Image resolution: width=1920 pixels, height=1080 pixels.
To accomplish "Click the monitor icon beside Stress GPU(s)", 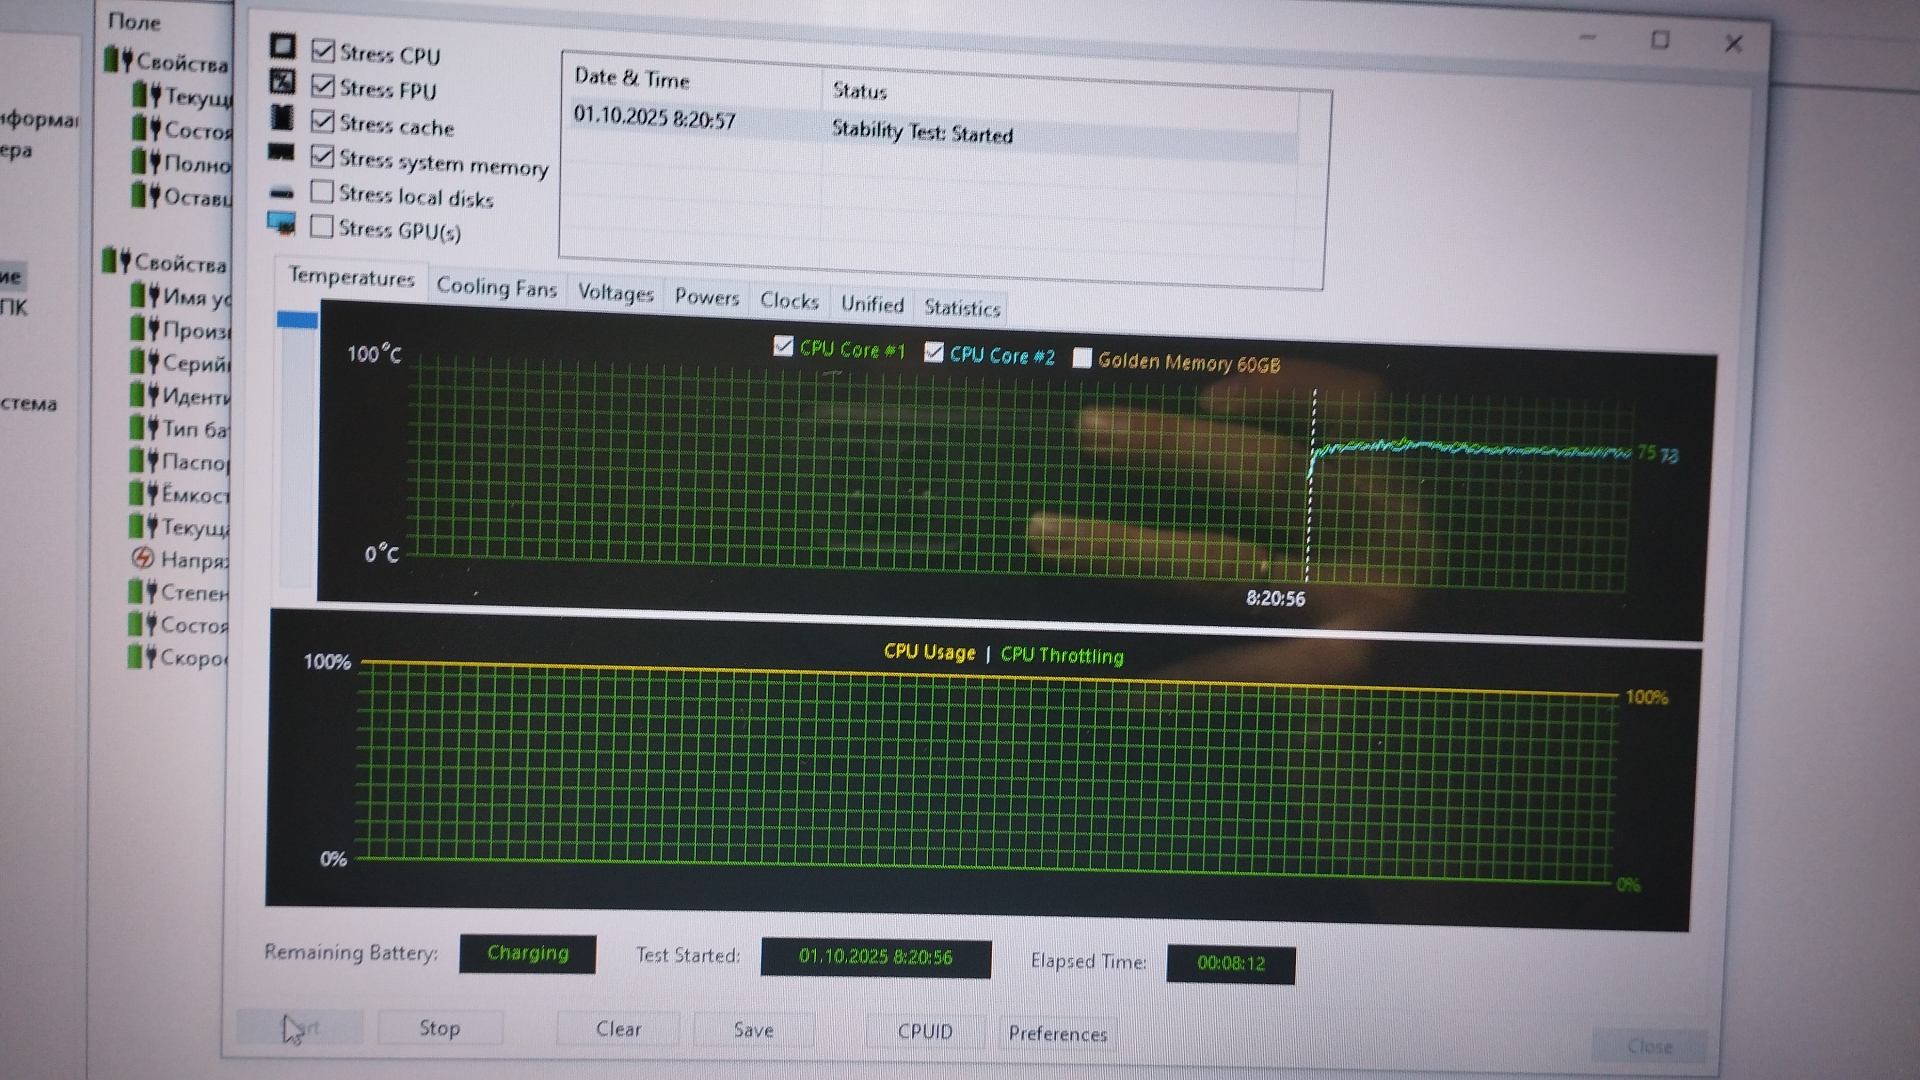I will (x=282, y=224).
